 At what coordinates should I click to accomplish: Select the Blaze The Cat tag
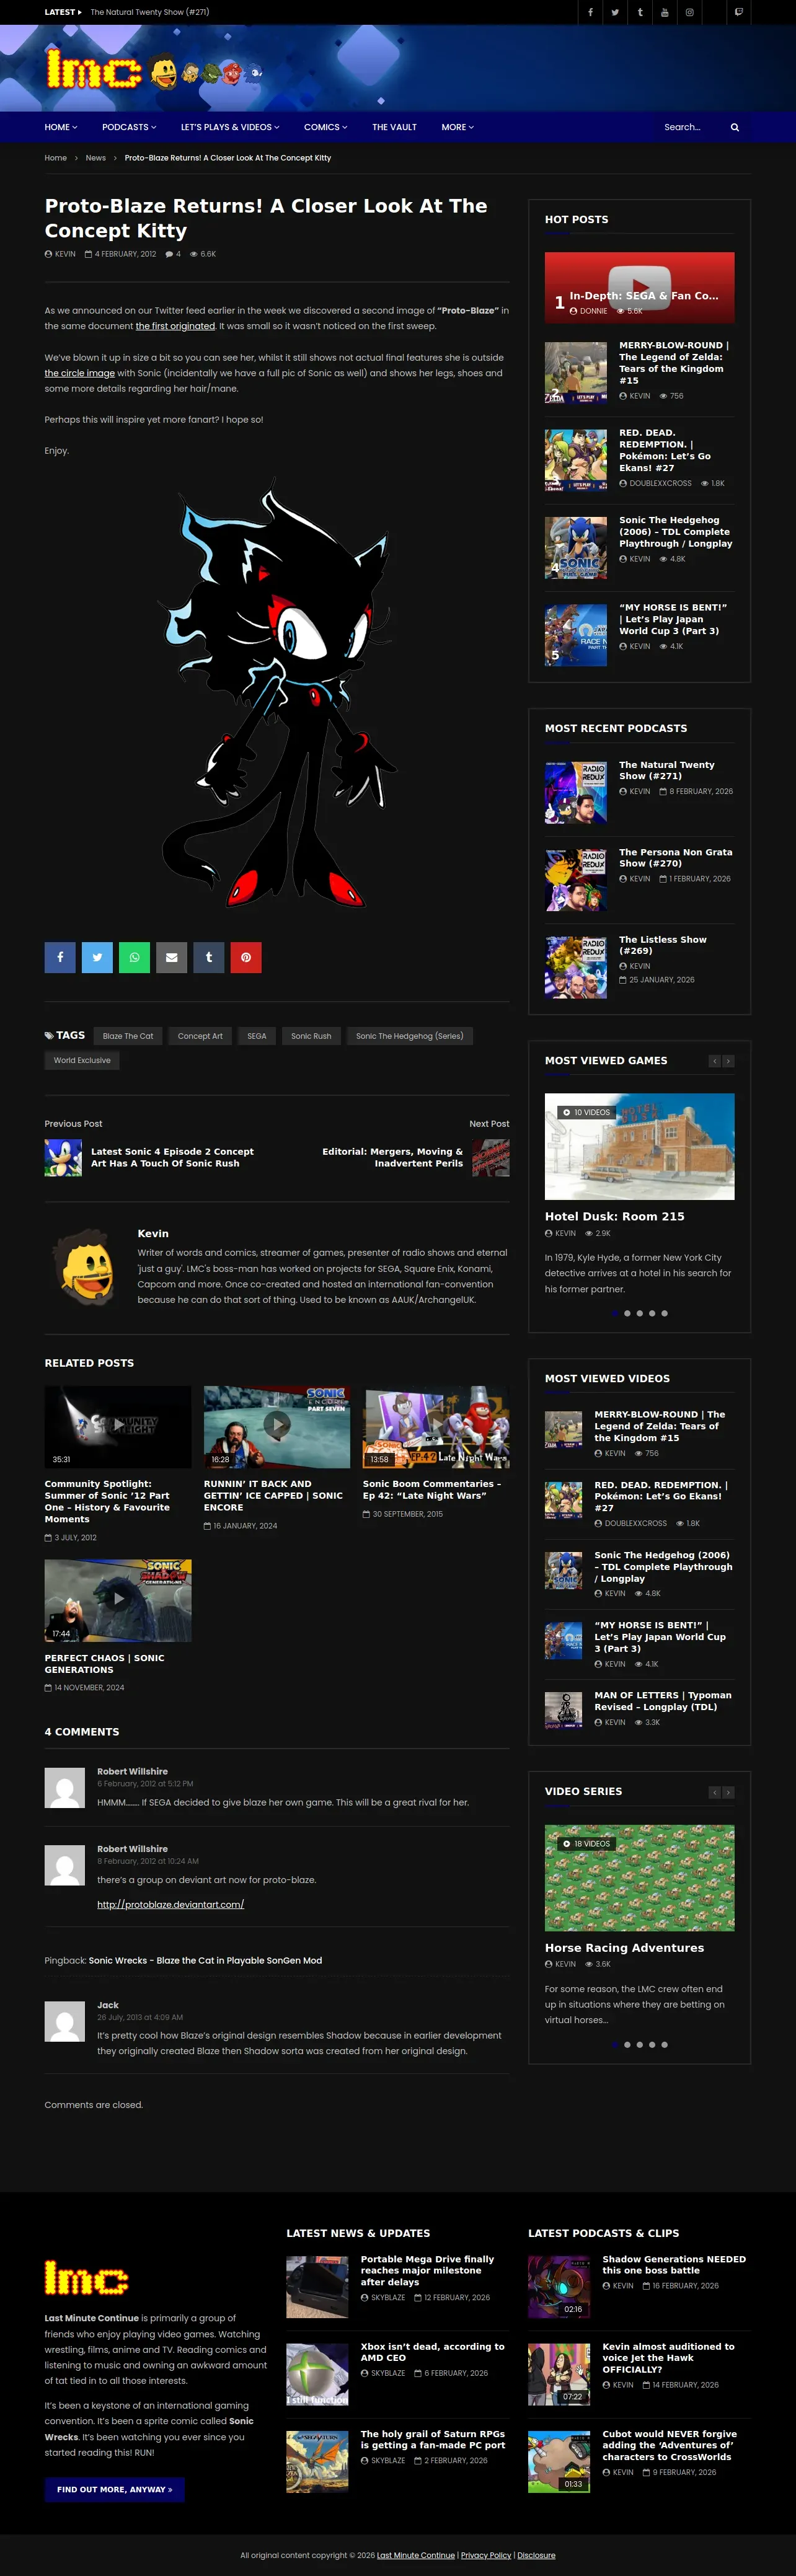(x=128, y=1036)
